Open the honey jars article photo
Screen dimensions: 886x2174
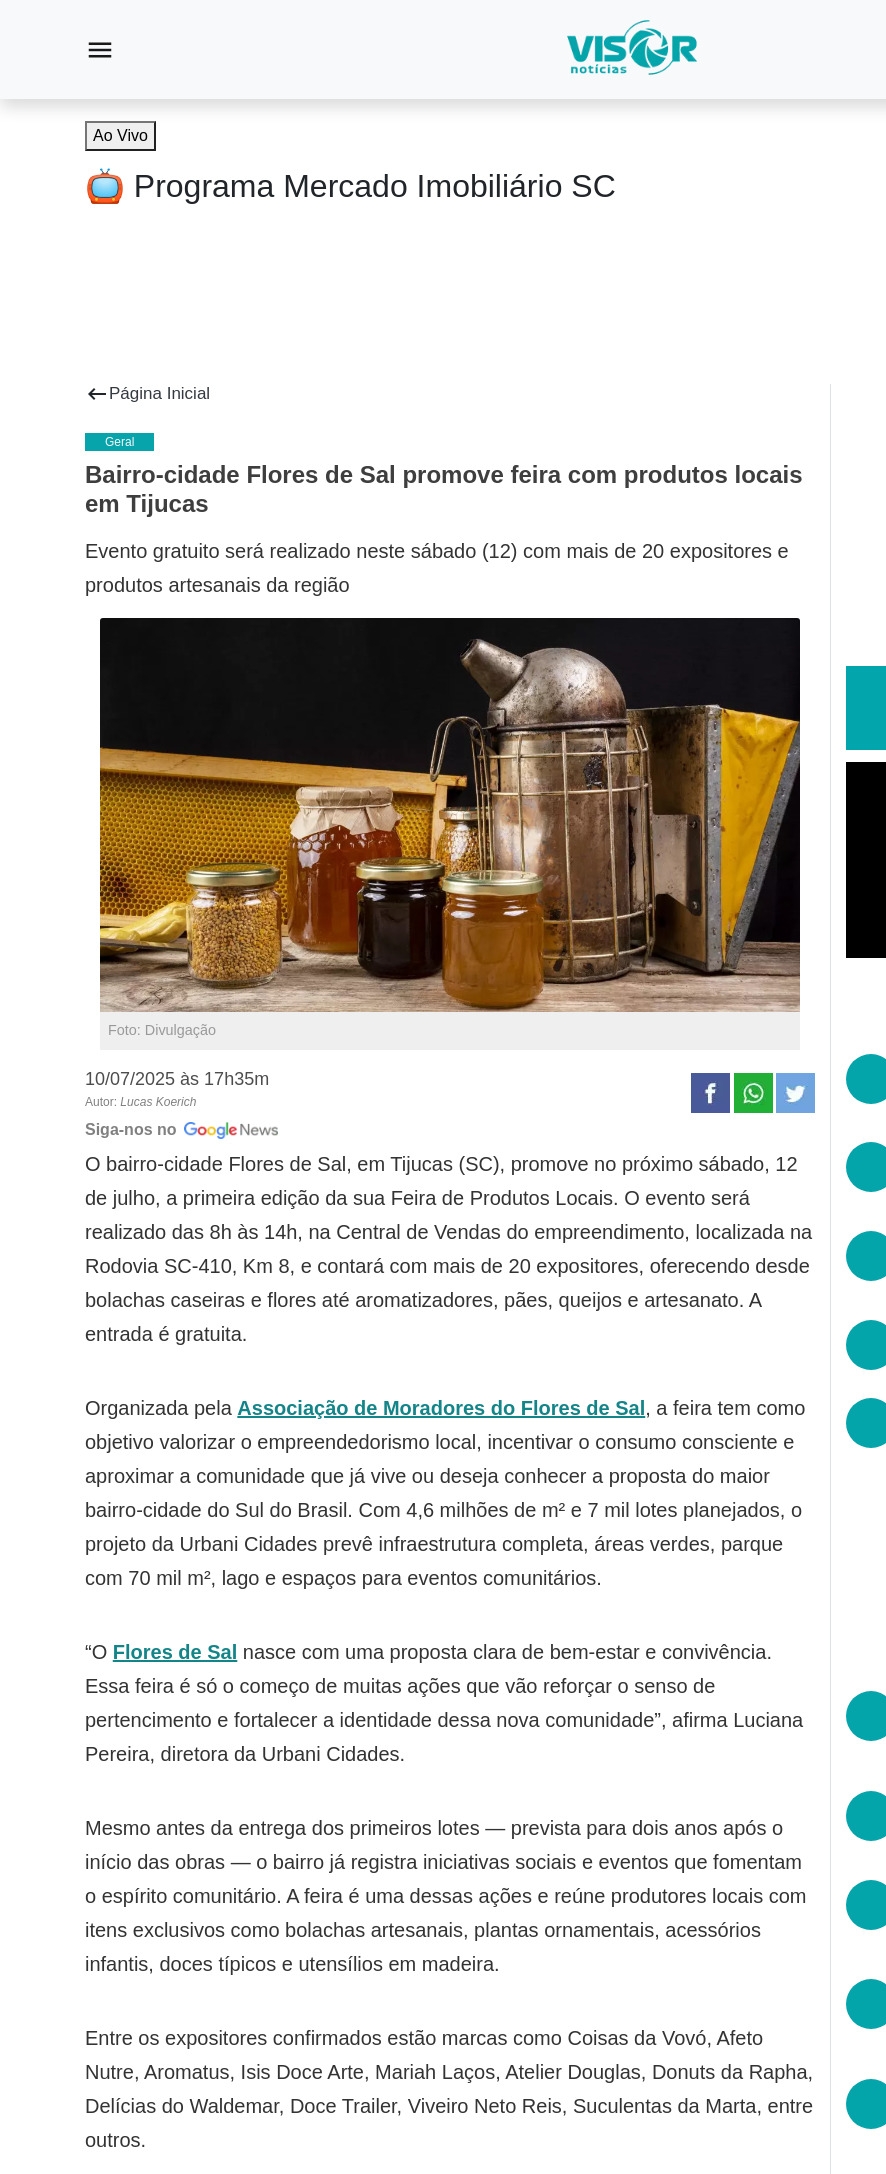[450, 815]
